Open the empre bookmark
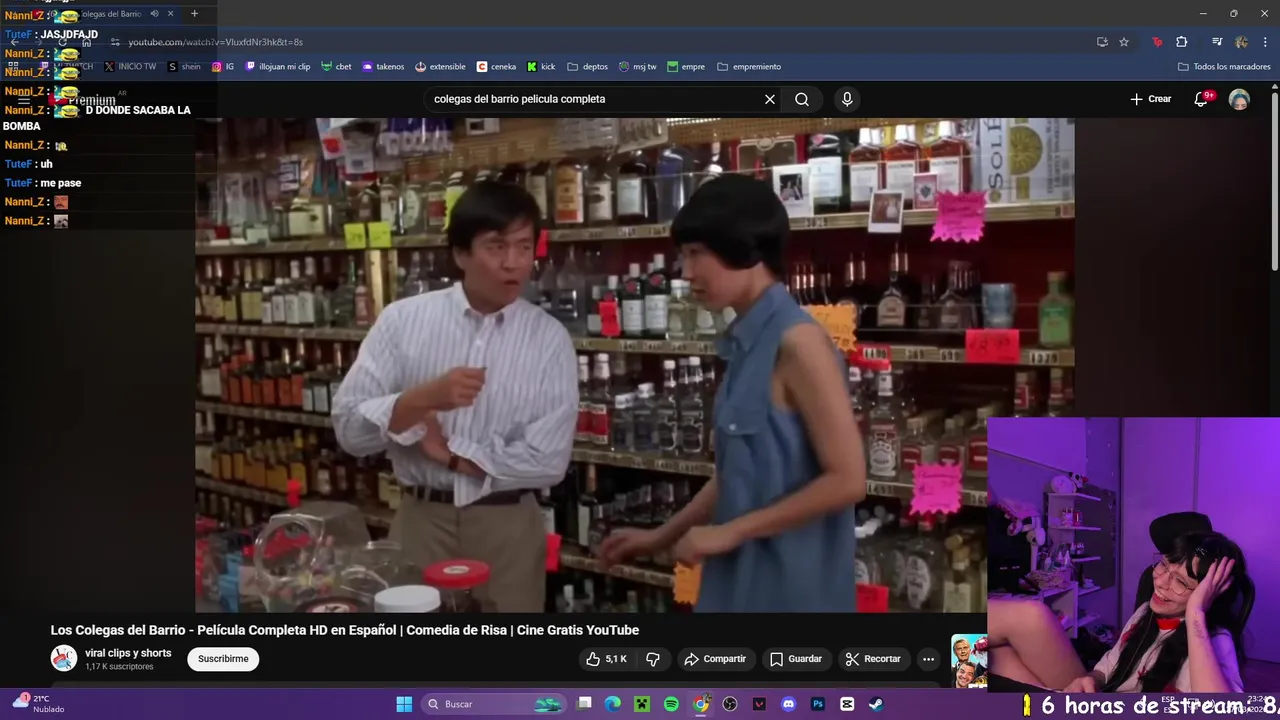Image resolution: width=1280 pixels, height=720 pixels. point(686,67)
